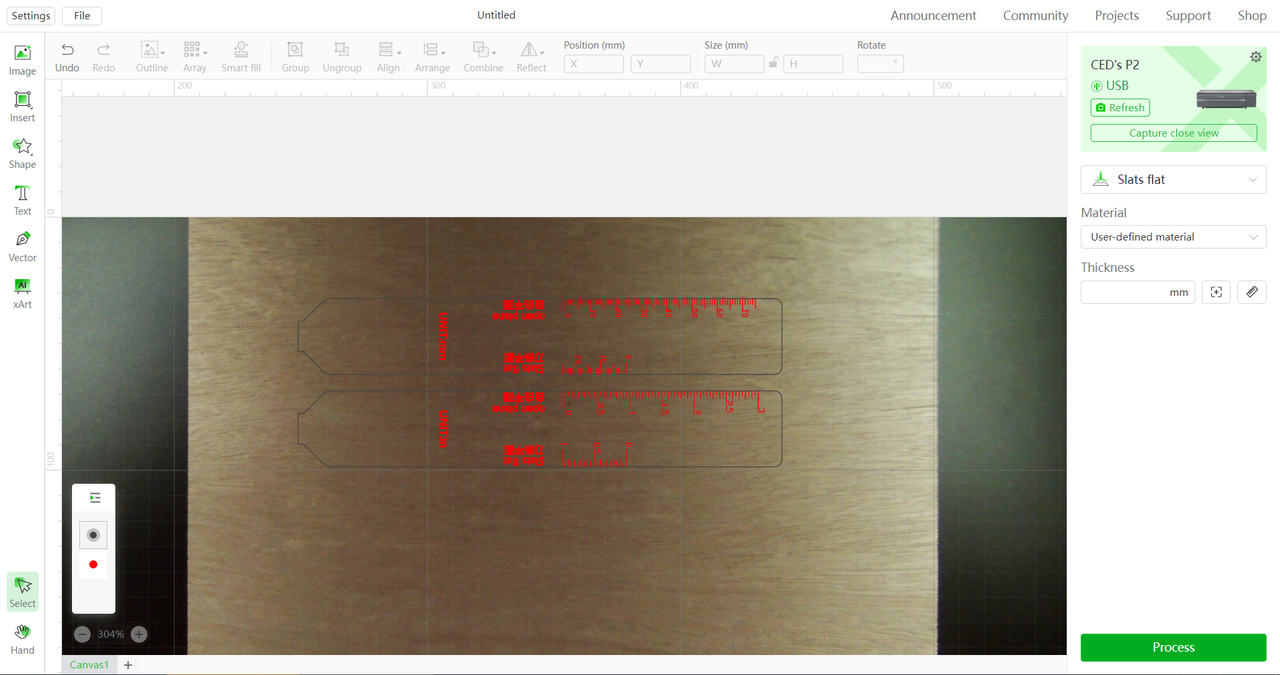Click the auto-measure thickness icon
Image resolution: width=1280 pixels, height=675 pixels.
1216,292
